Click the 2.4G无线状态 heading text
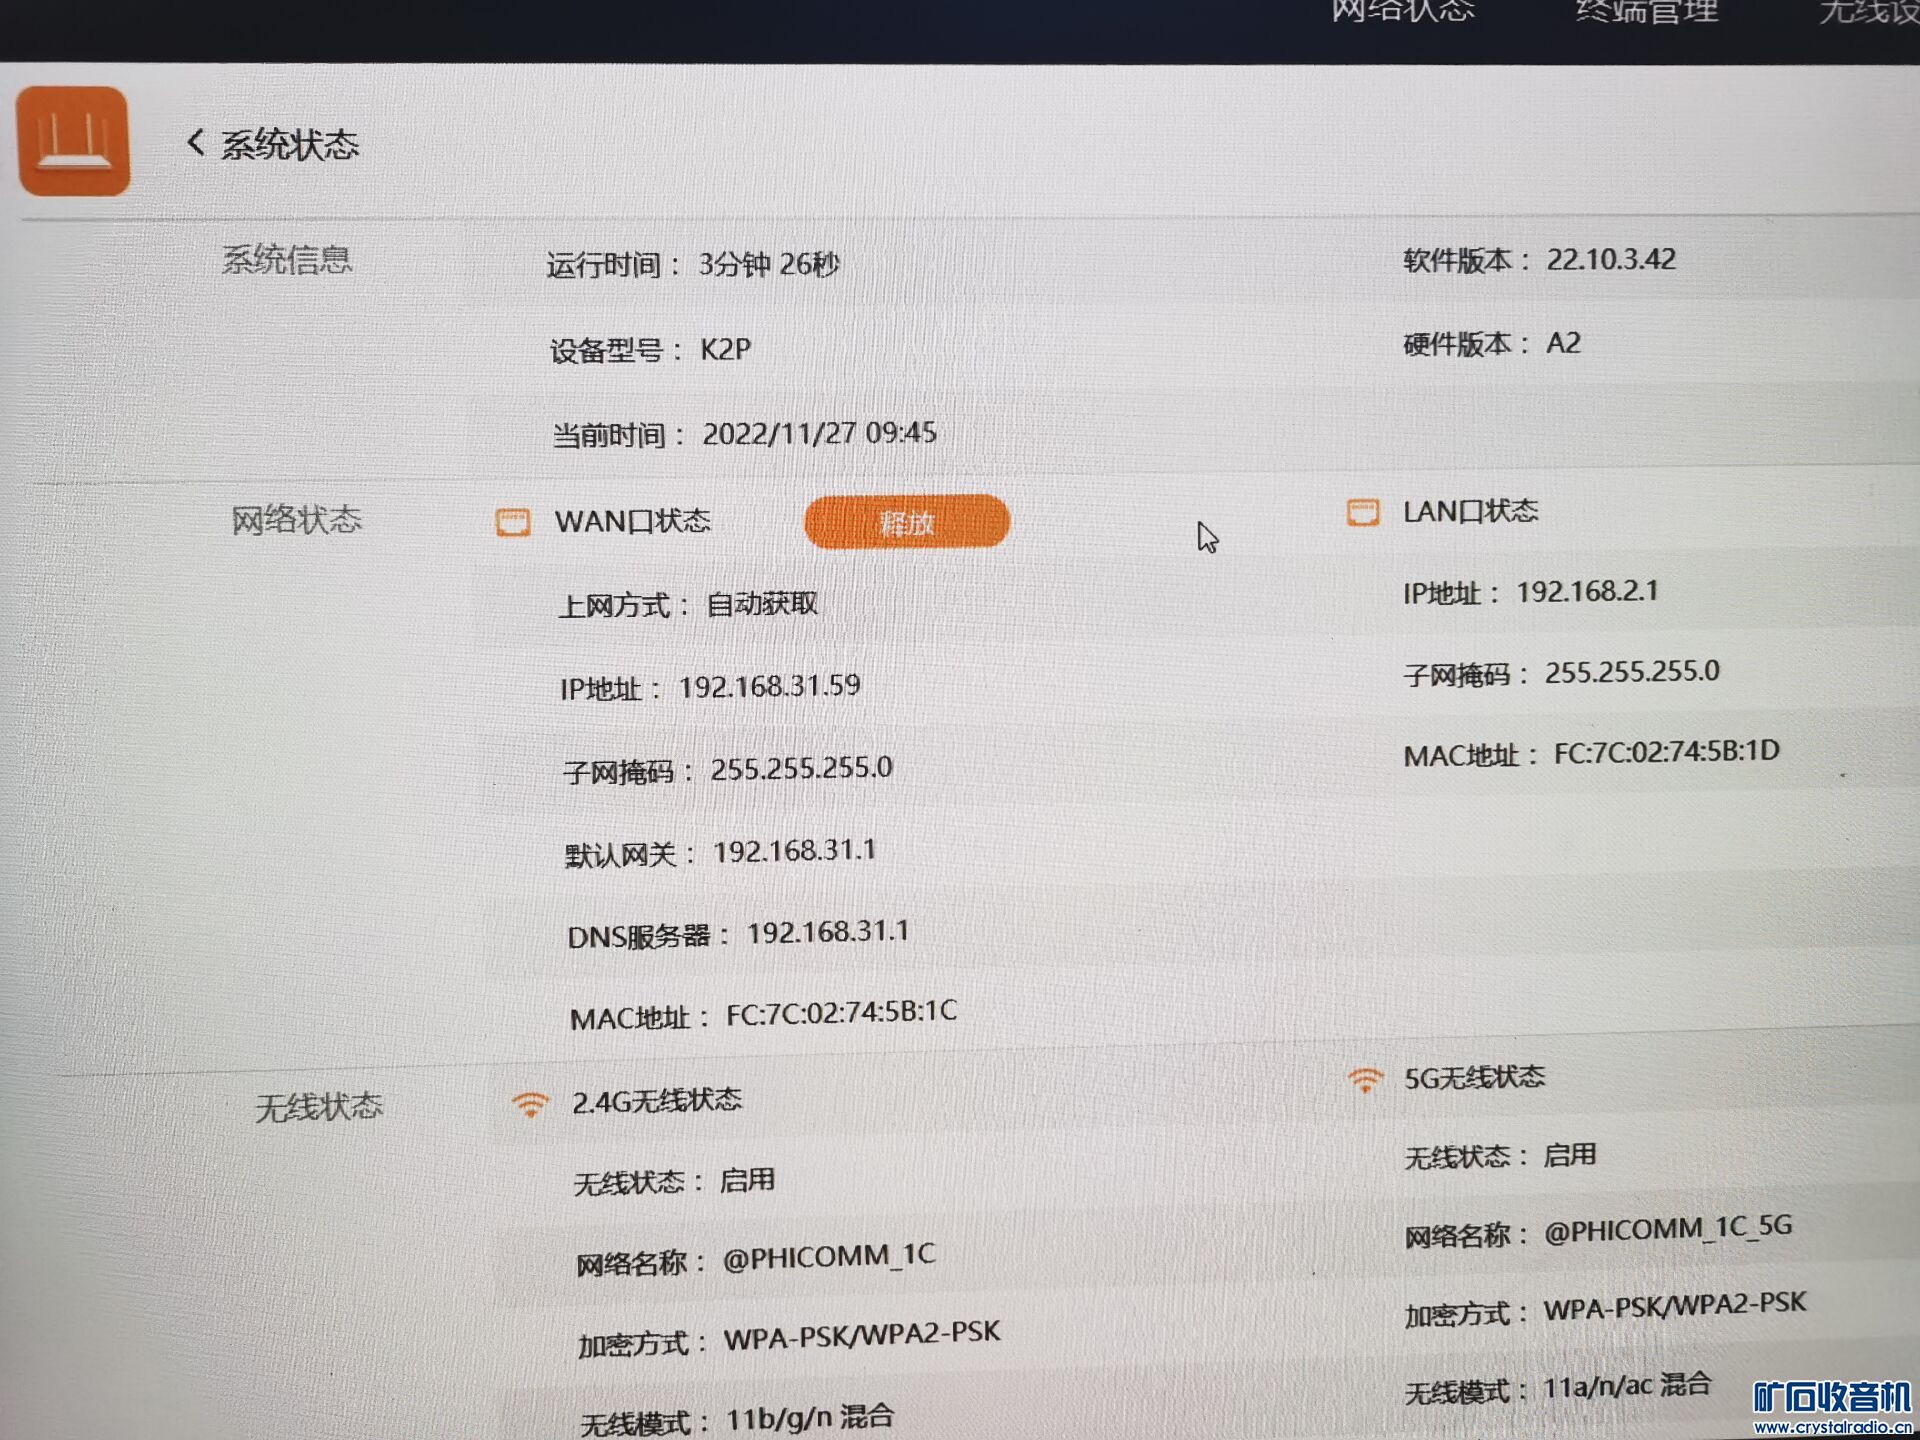This screenshot has width=1920, height=1440. pyautogui.click(x=656, y=1100)
